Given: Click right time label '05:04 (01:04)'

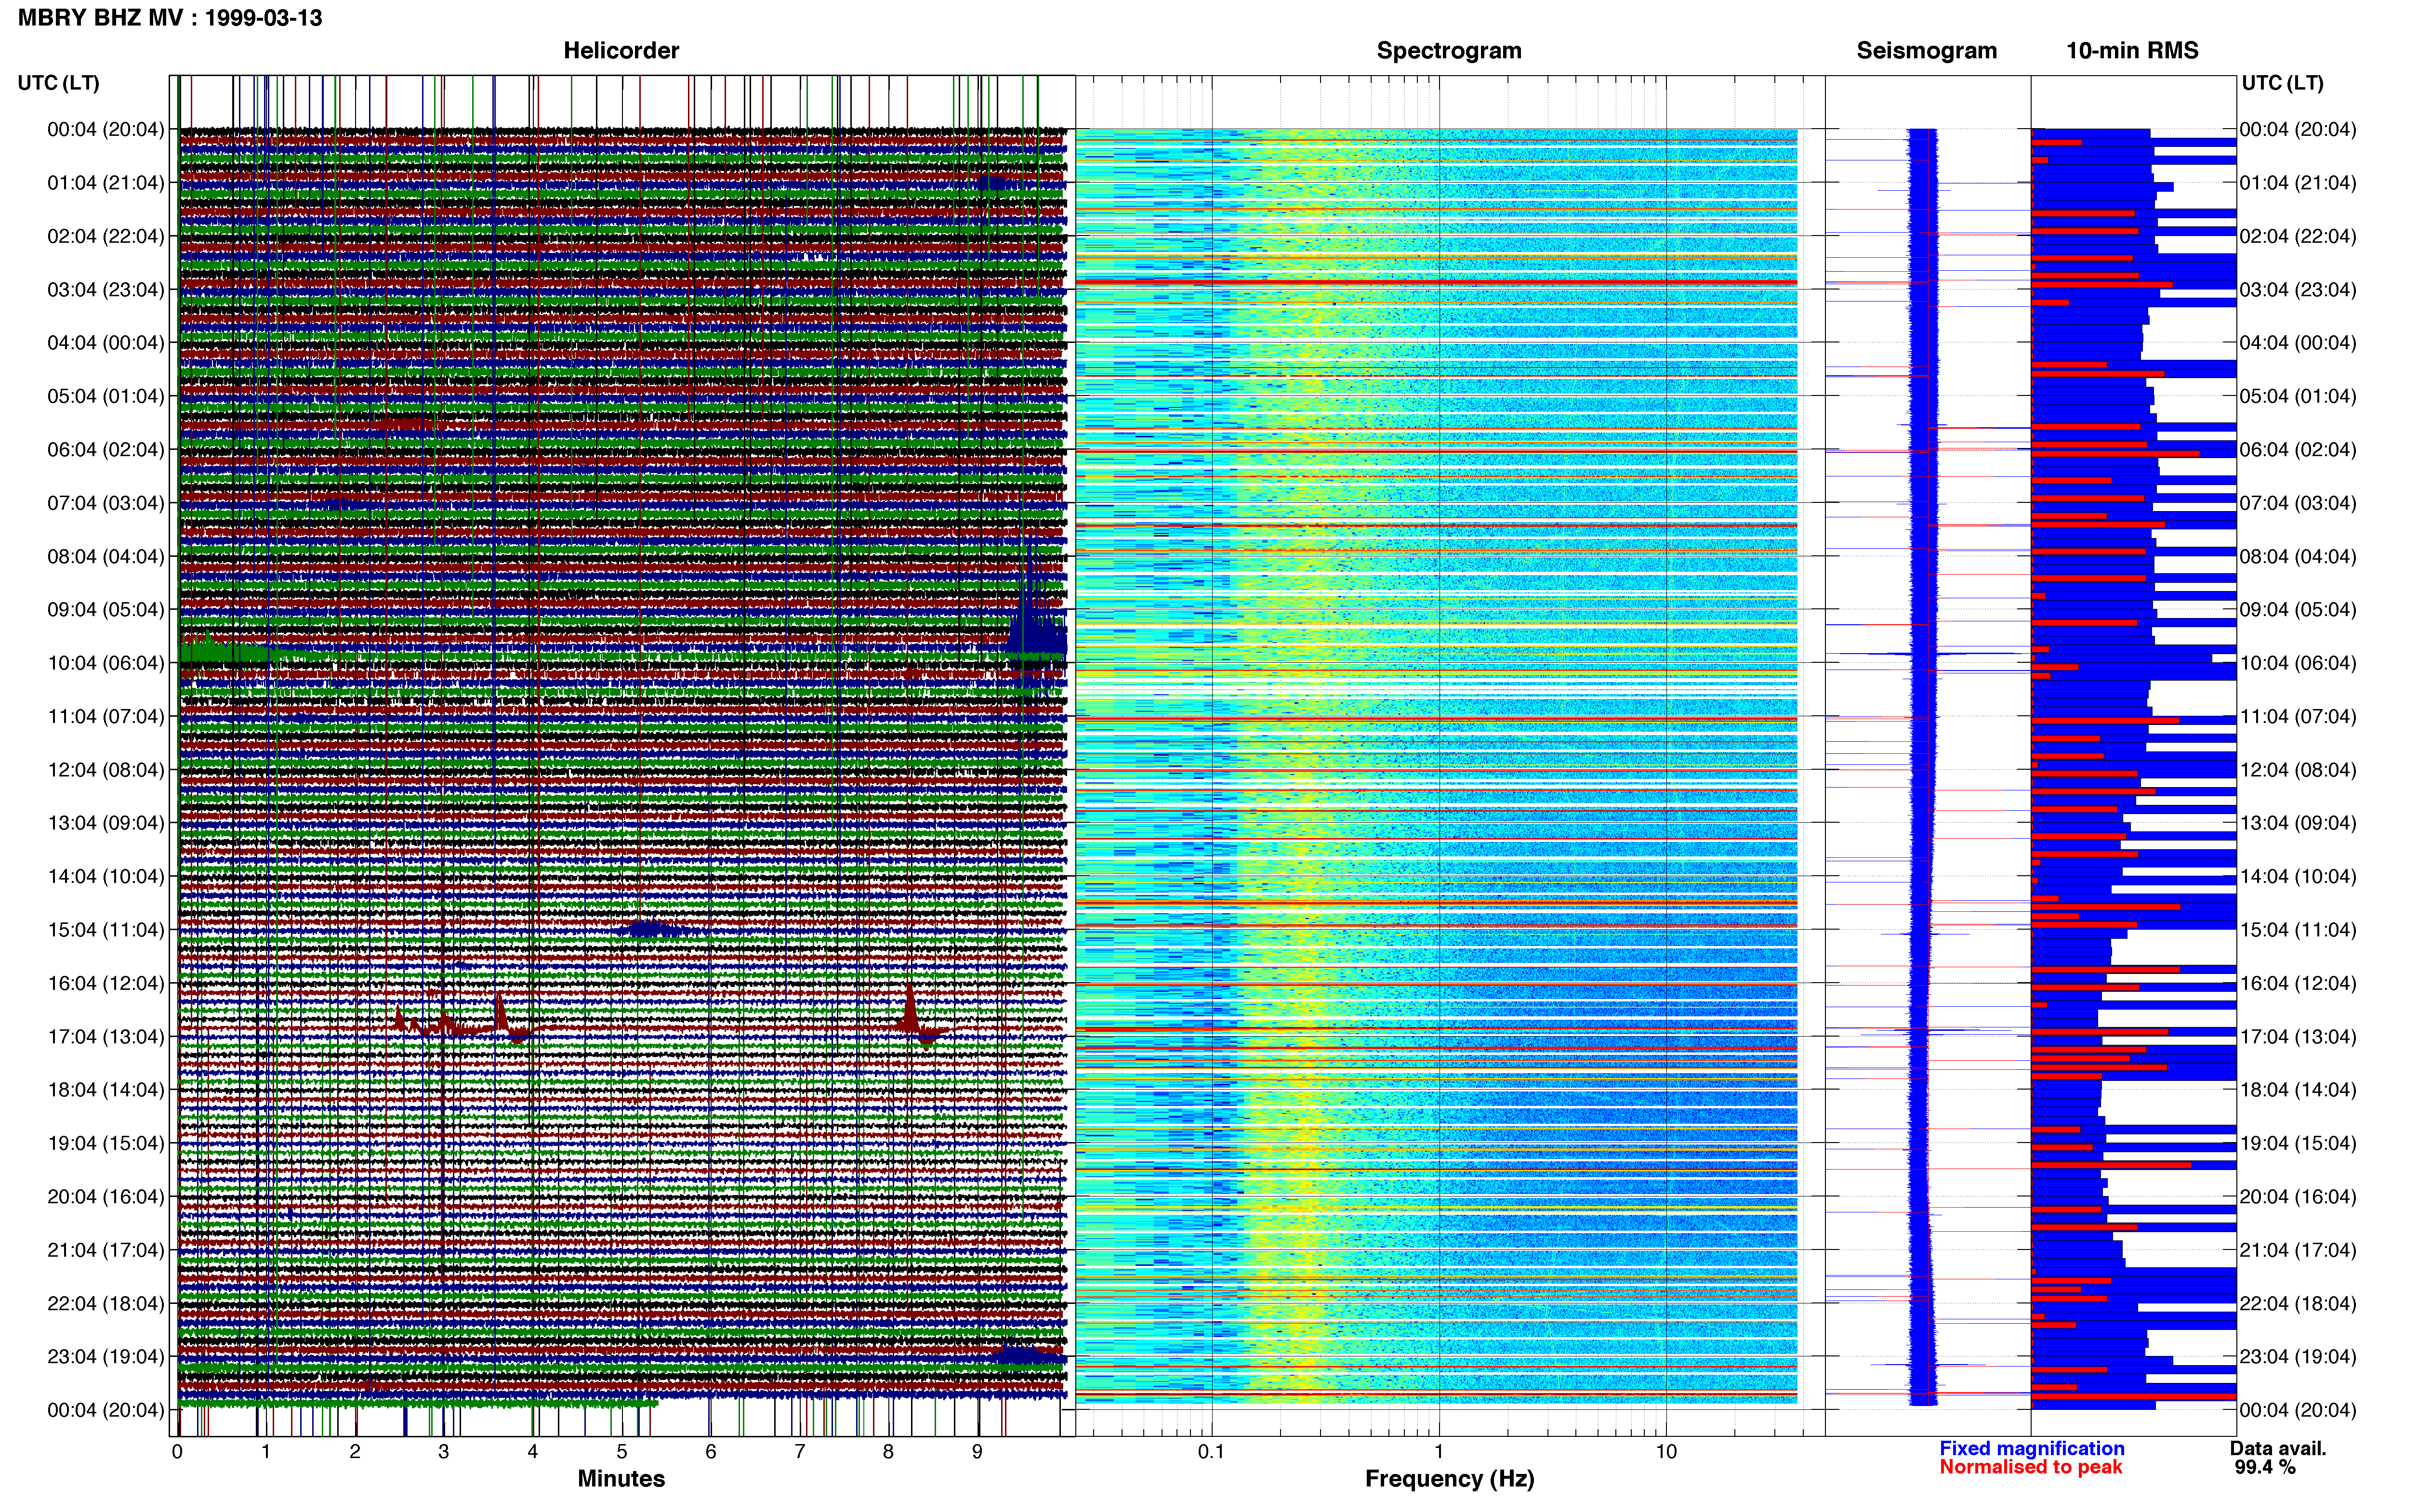Looking at the screenshot, I should coord(2298,397).
